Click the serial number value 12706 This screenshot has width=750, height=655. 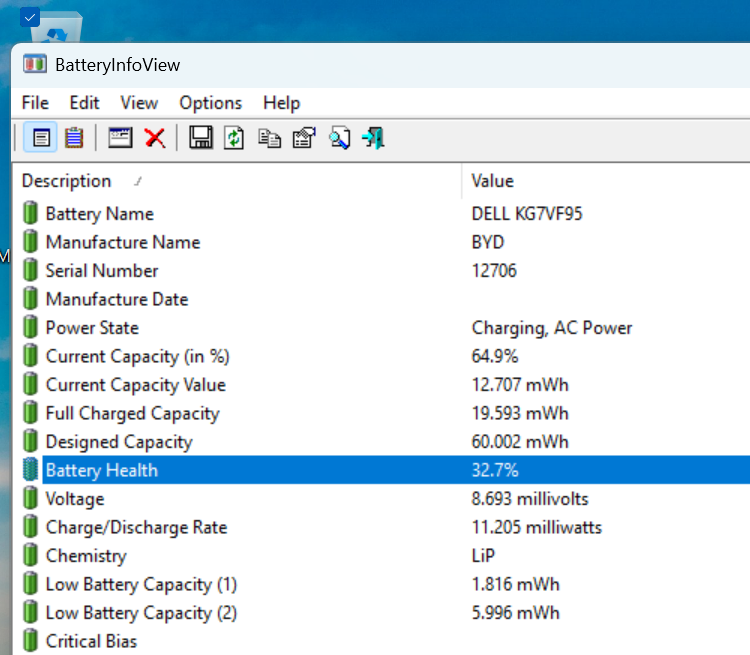[x=494, y=271]
